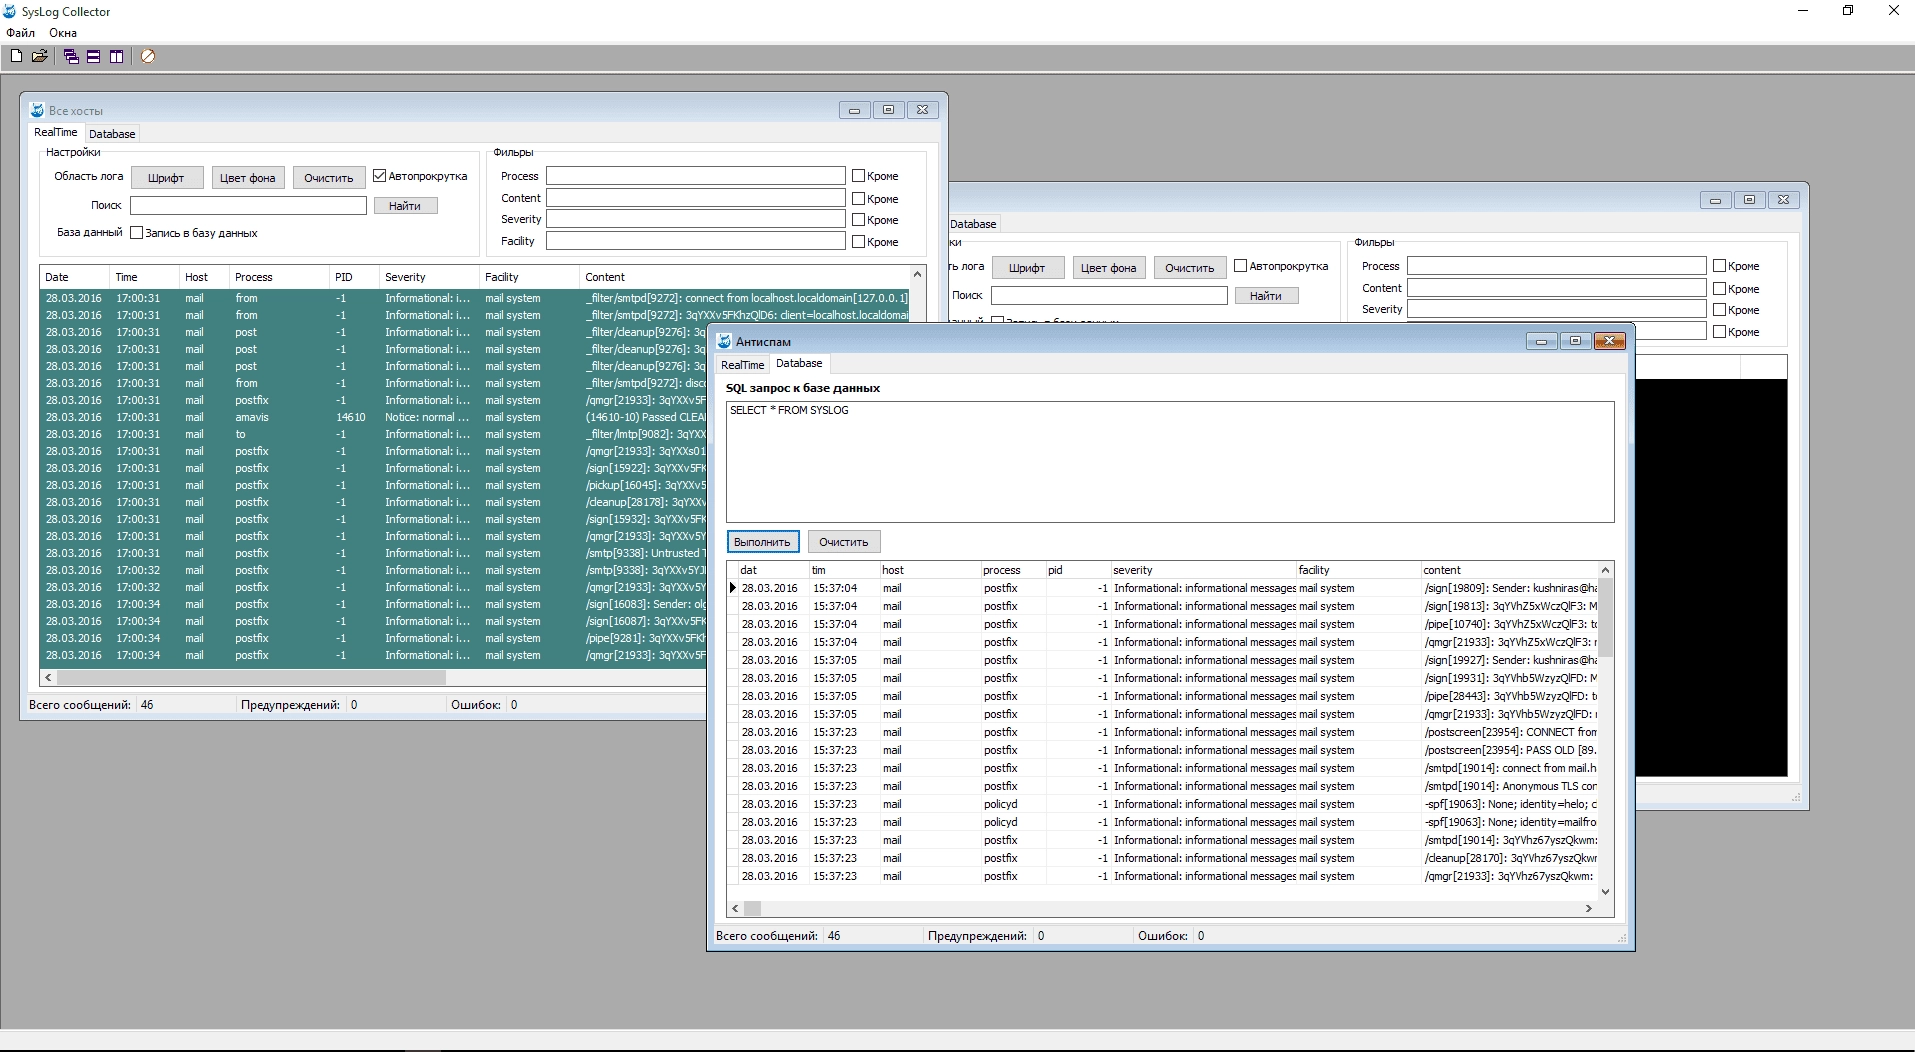The width and height of the screenshot is (1915, 1052).
Task: Select RealTime tab in Все хосты
Action: (x=56, y=132)
